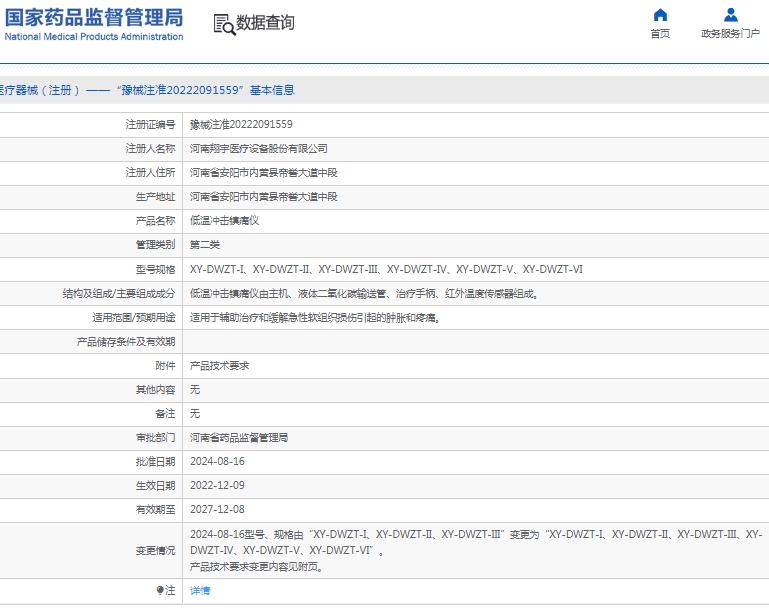Click the home (首页) house icon
769x610 pixels.
point(660,15)
